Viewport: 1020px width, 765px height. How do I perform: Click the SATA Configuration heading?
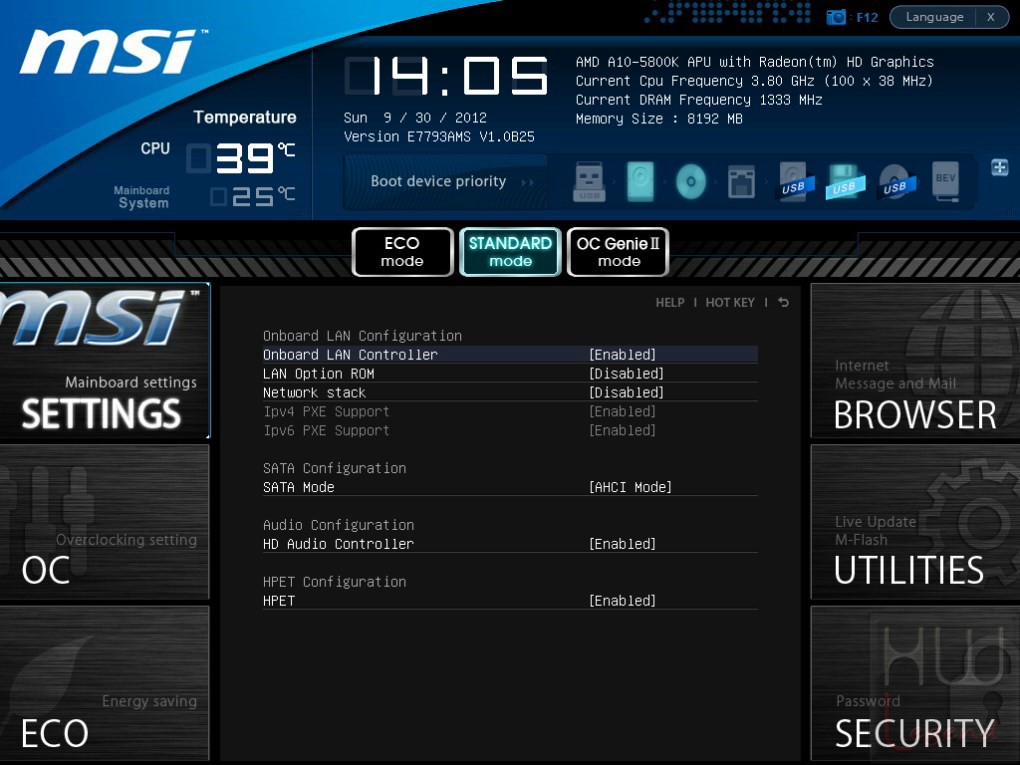[x=334, y=468]
